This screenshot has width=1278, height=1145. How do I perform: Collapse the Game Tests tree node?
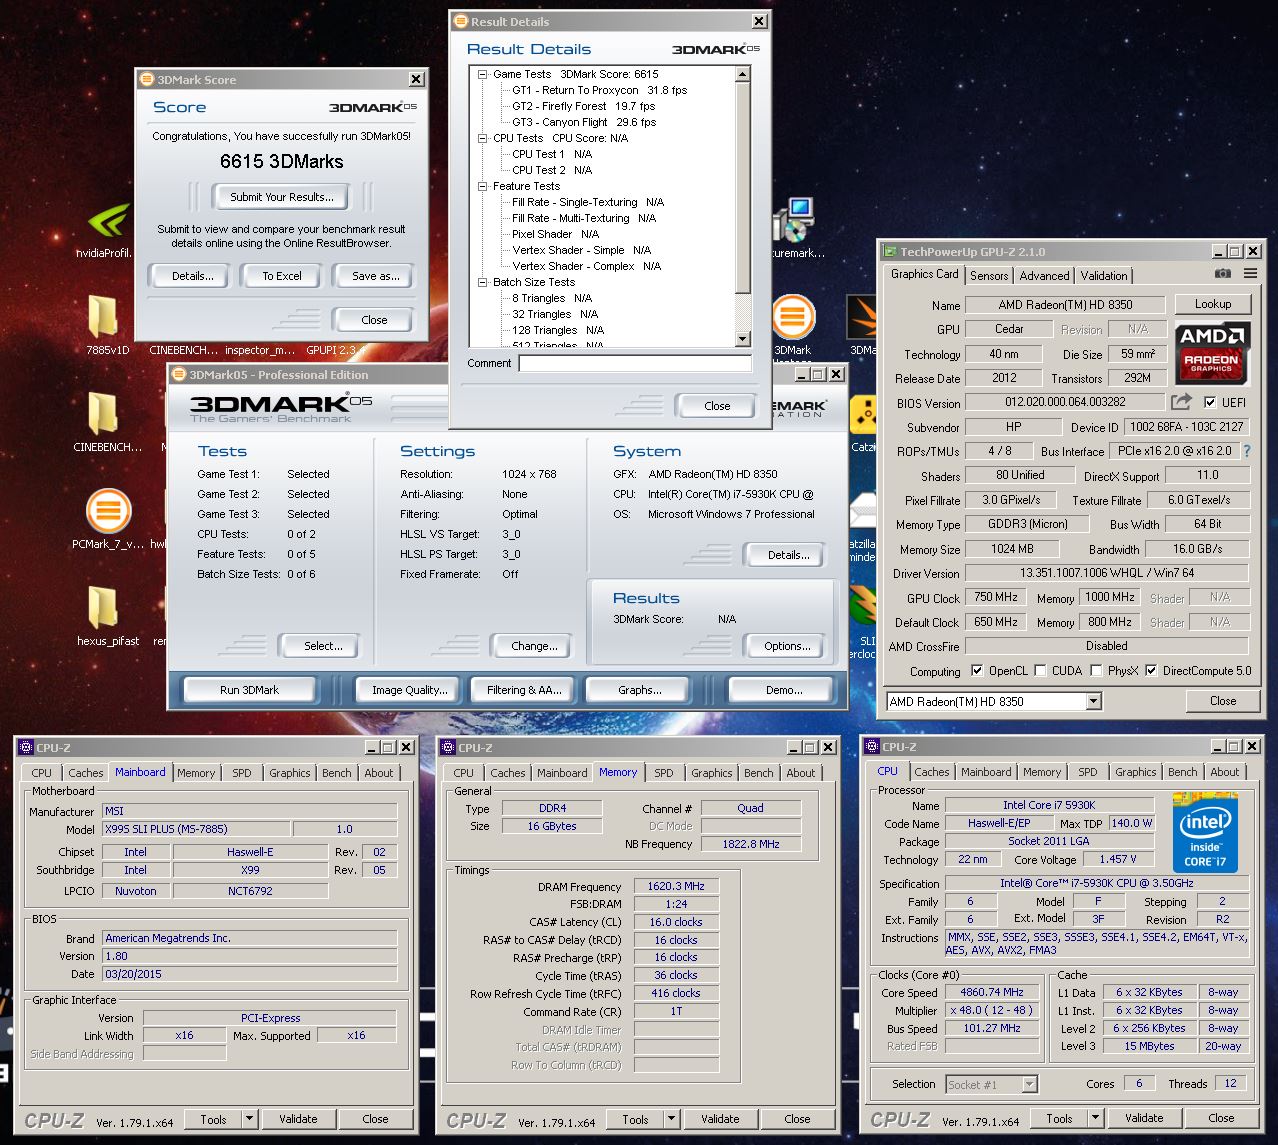482,74
